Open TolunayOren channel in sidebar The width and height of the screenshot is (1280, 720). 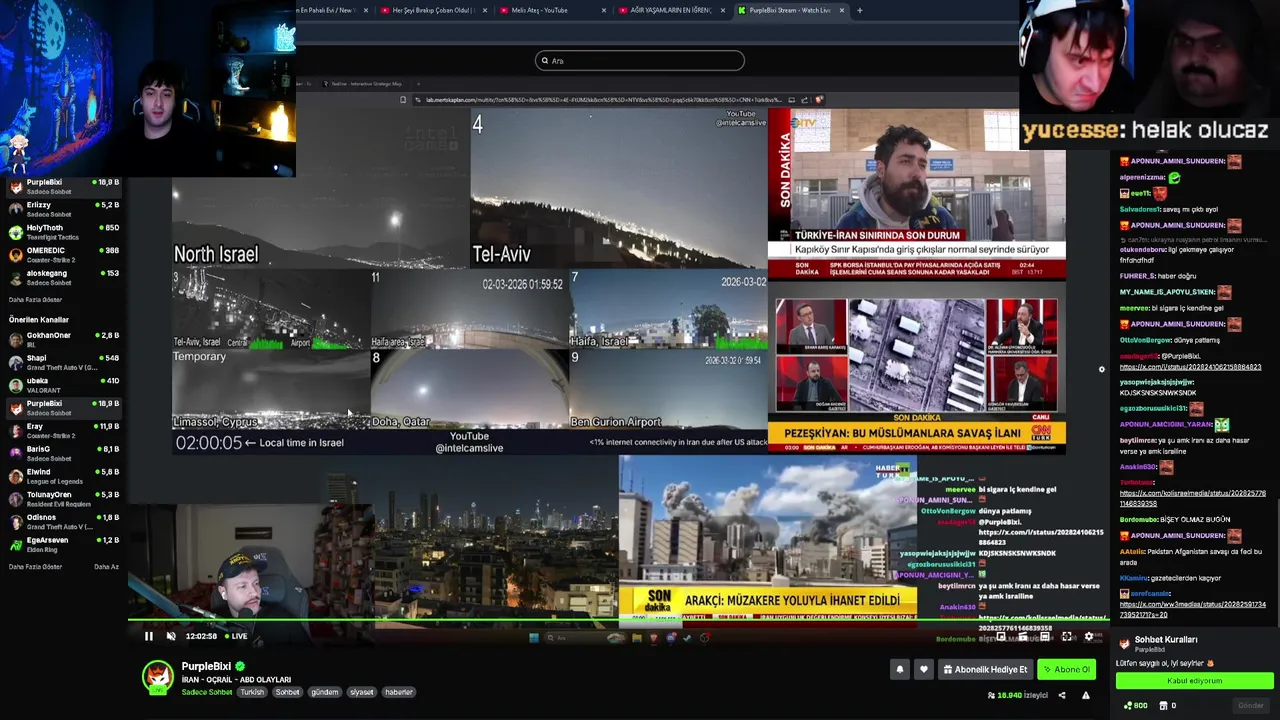click(64, 499)
